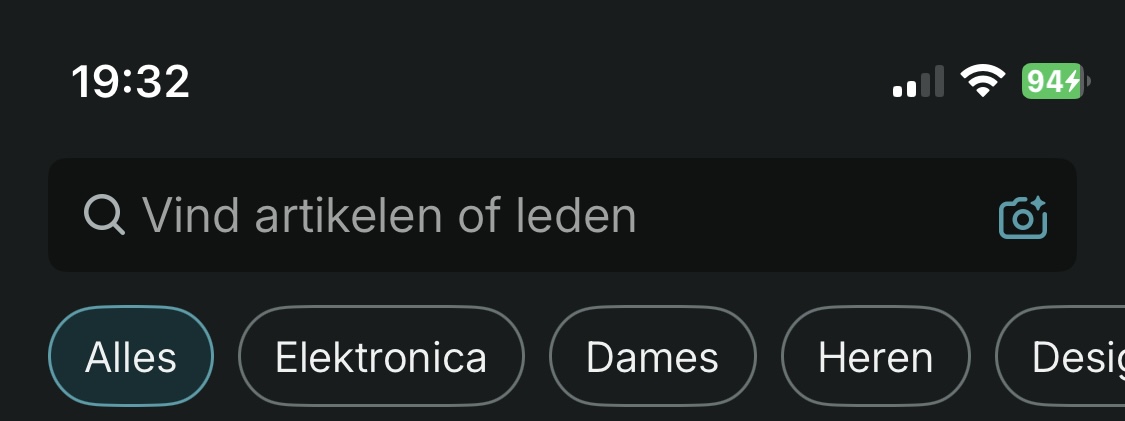
Task: Tap the "Vind artikelen of leden" placeholder text
Action: click(x=388, y=215)
